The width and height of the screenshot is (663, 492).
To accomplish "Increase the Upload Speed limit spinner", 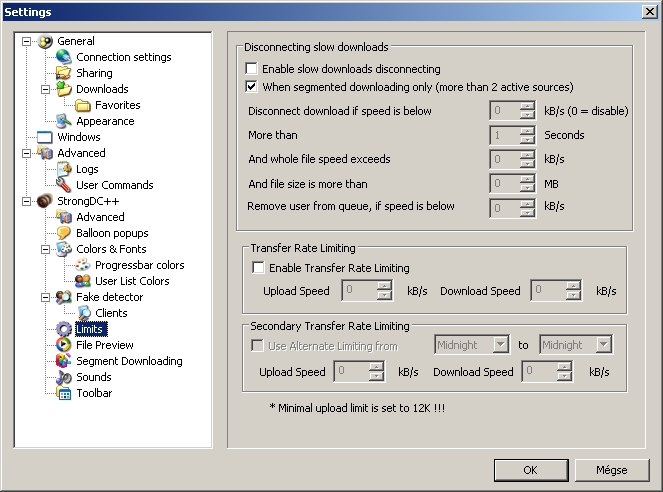I will pyautogui.click(x=384, y=286).
